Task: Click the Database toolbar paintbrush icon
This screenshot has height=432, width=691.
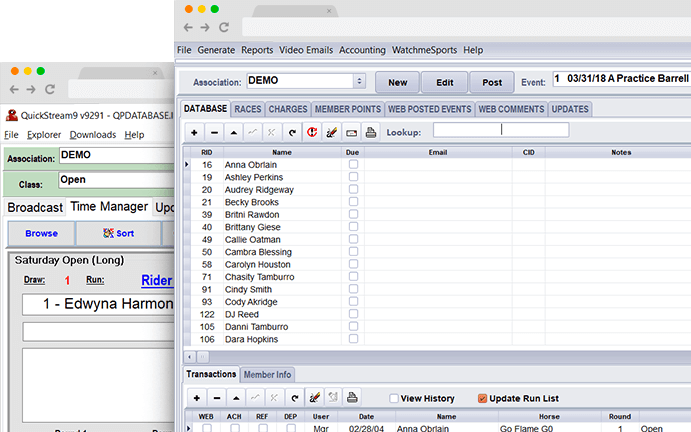Action: (x=331, y=132)
